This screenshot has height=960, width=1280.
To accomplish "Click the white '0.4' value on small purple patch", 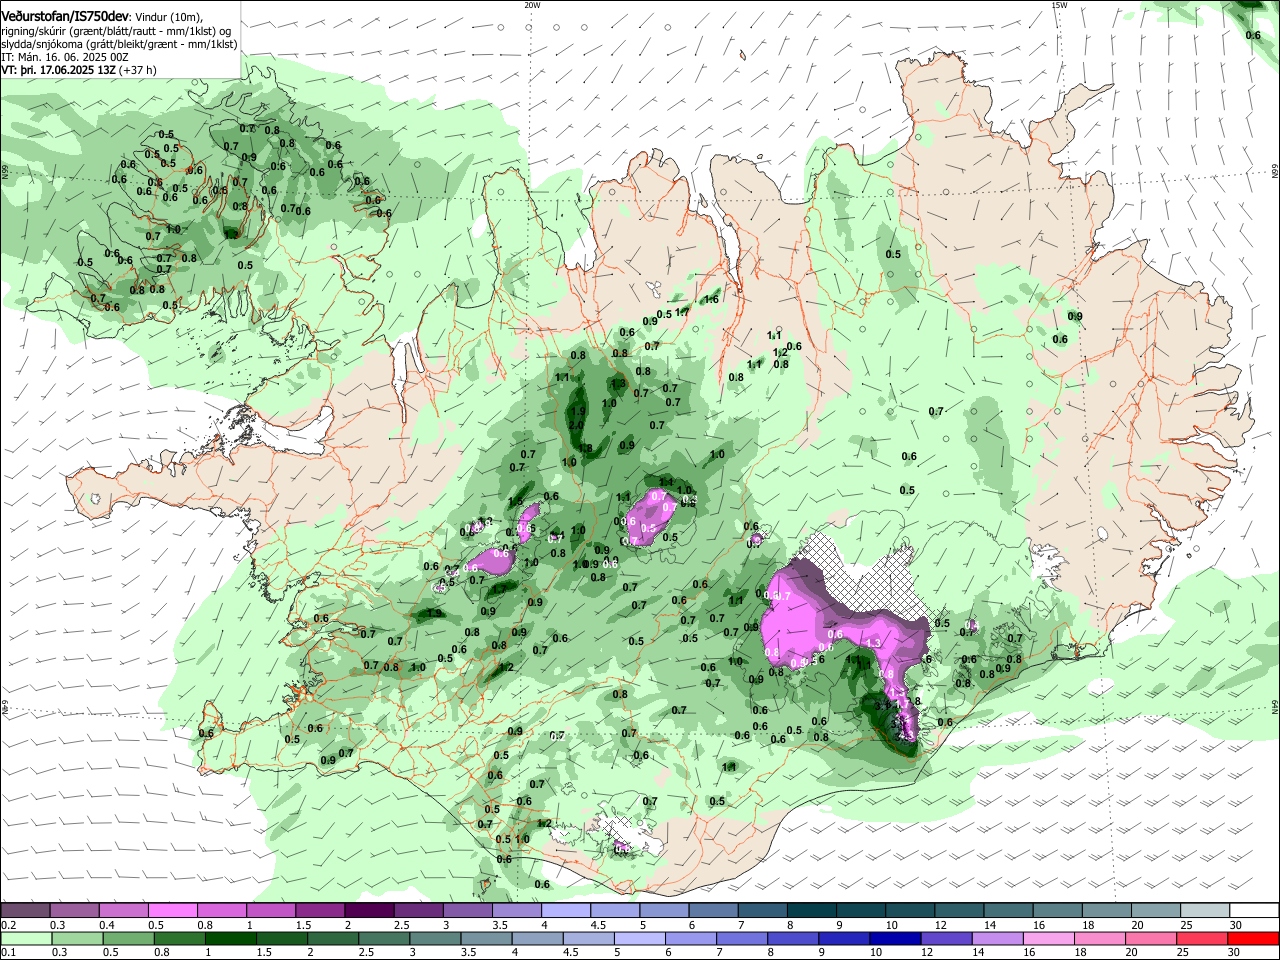I will pyautogui.click(x=970, y=628).
